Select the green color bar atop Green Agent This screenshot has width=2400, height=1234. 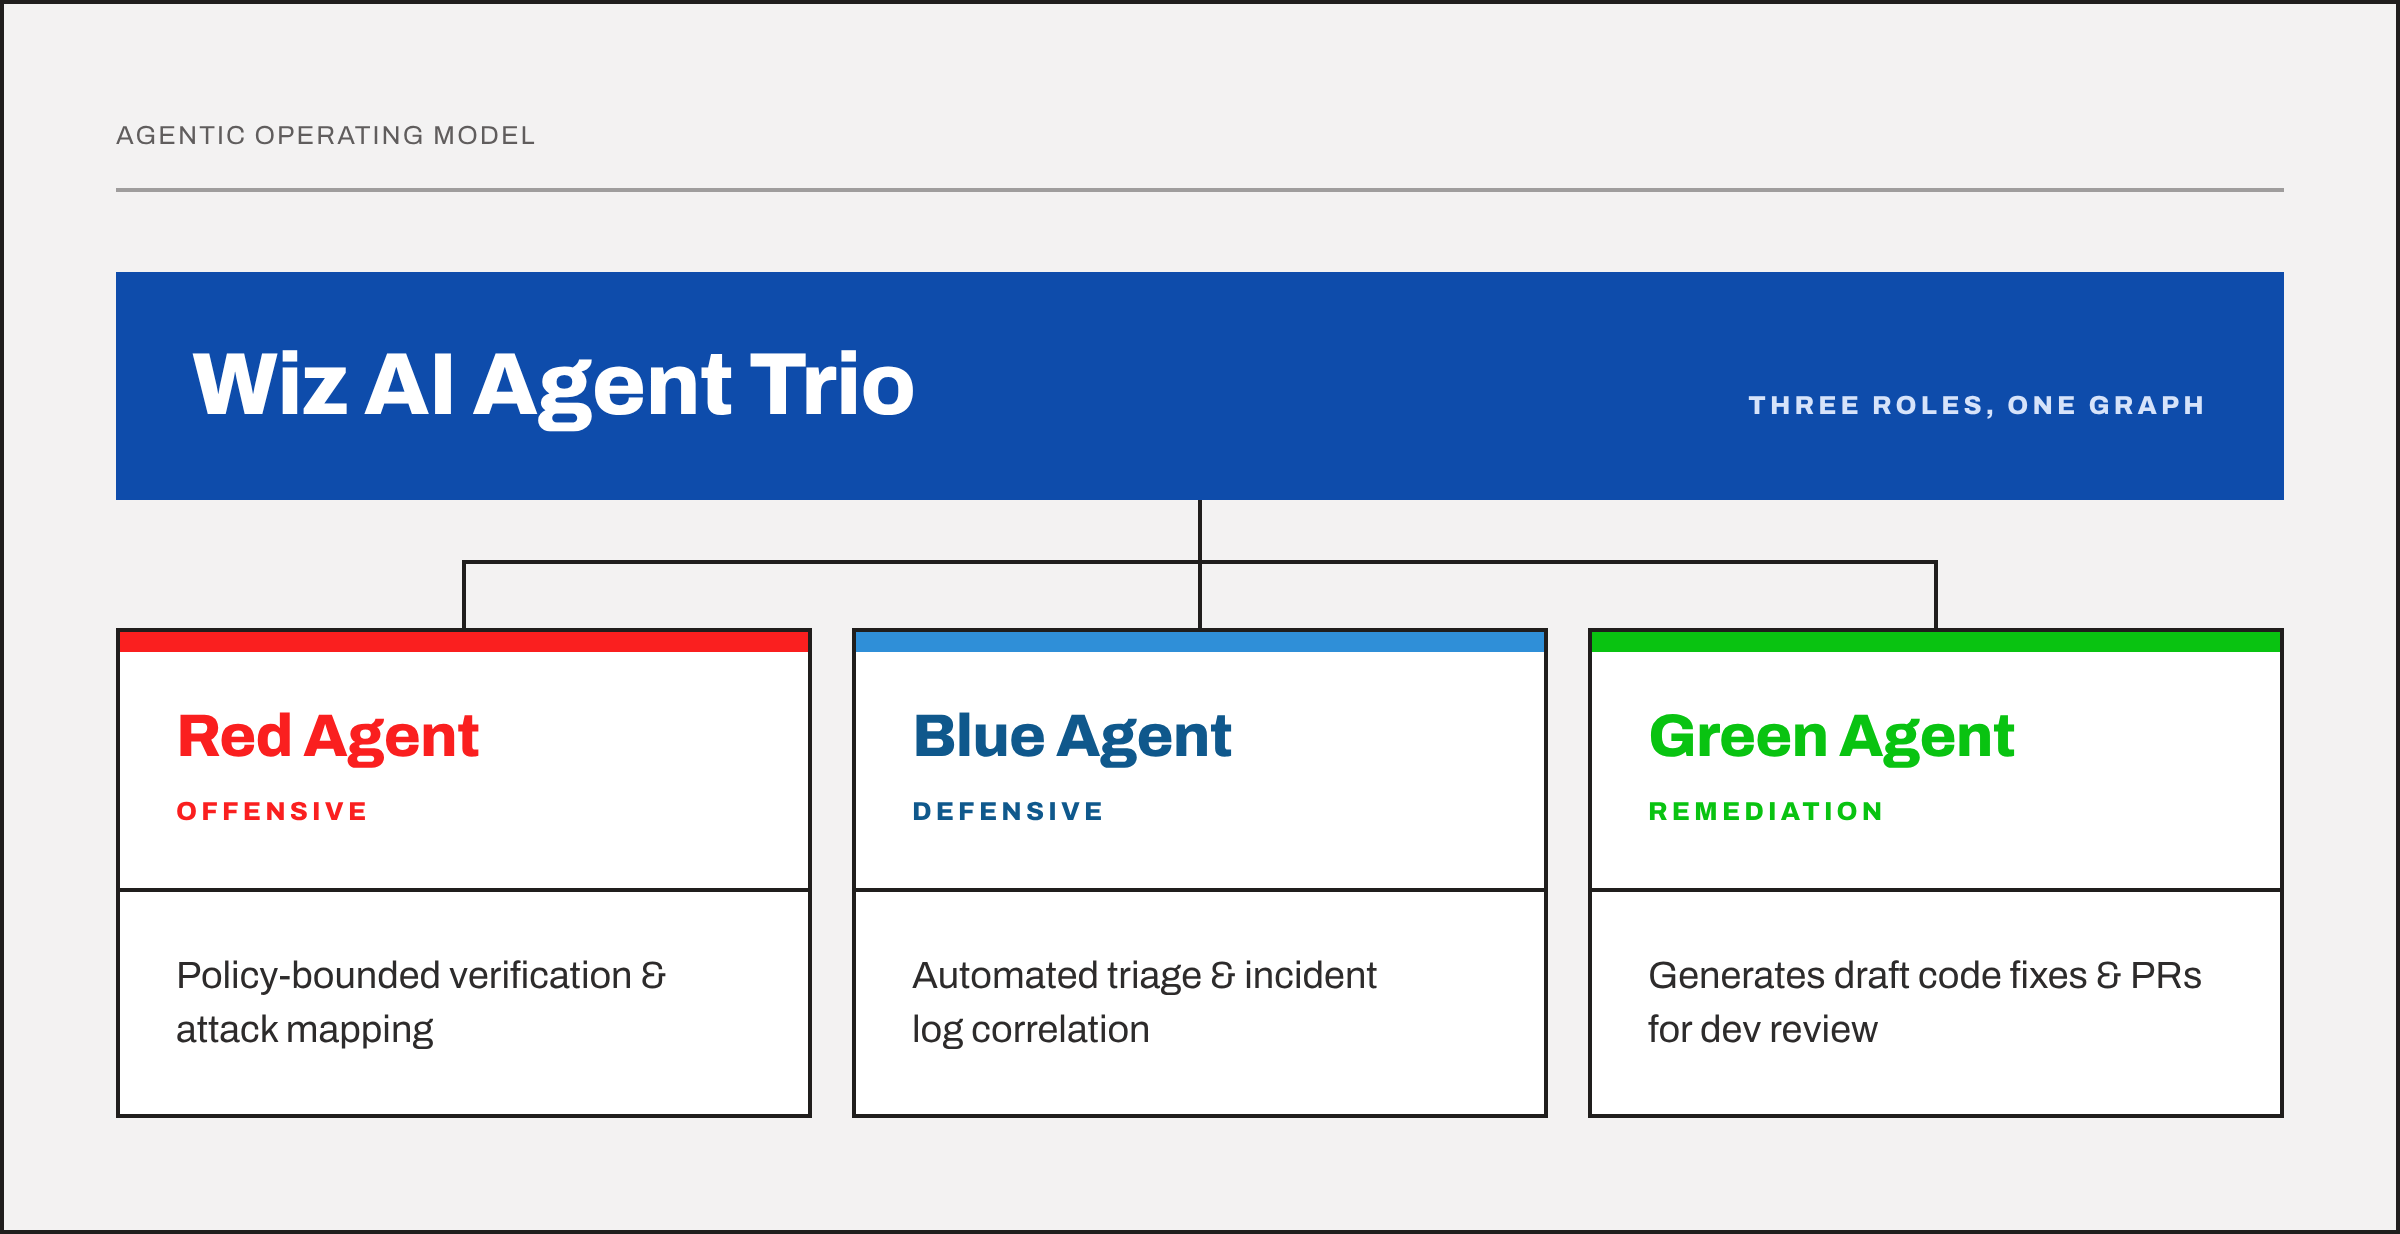tap(1936, 641)
